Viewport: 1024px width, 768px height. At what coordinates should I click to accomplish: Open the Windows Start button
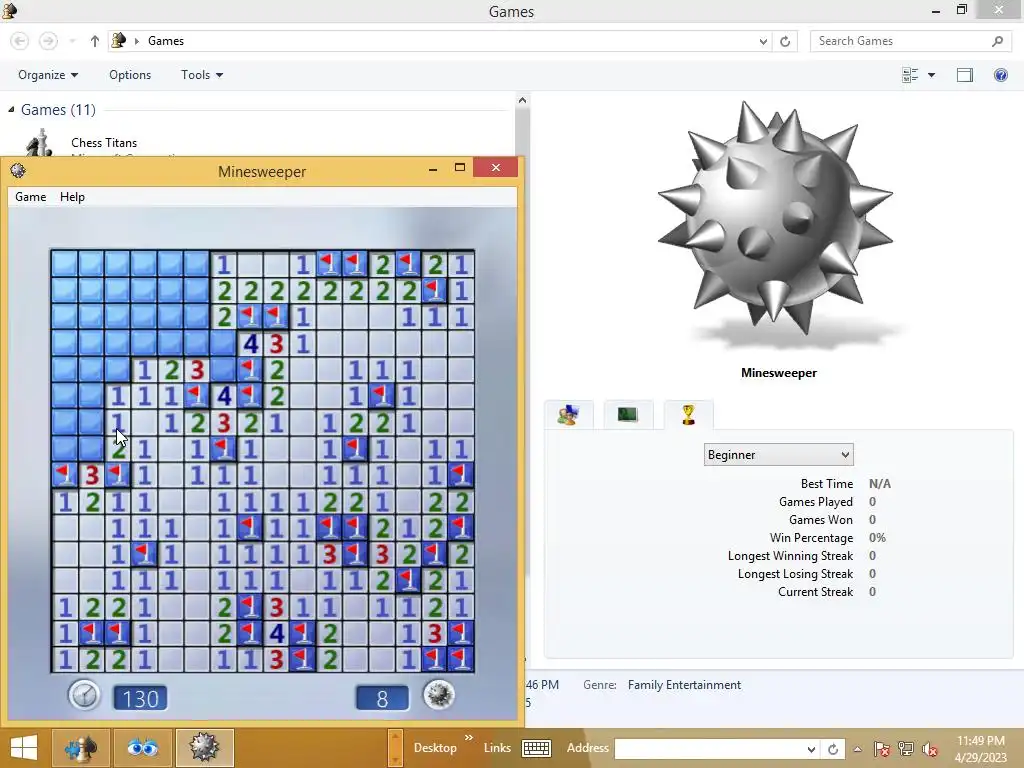pyautogui.click(x=24, y=748)
